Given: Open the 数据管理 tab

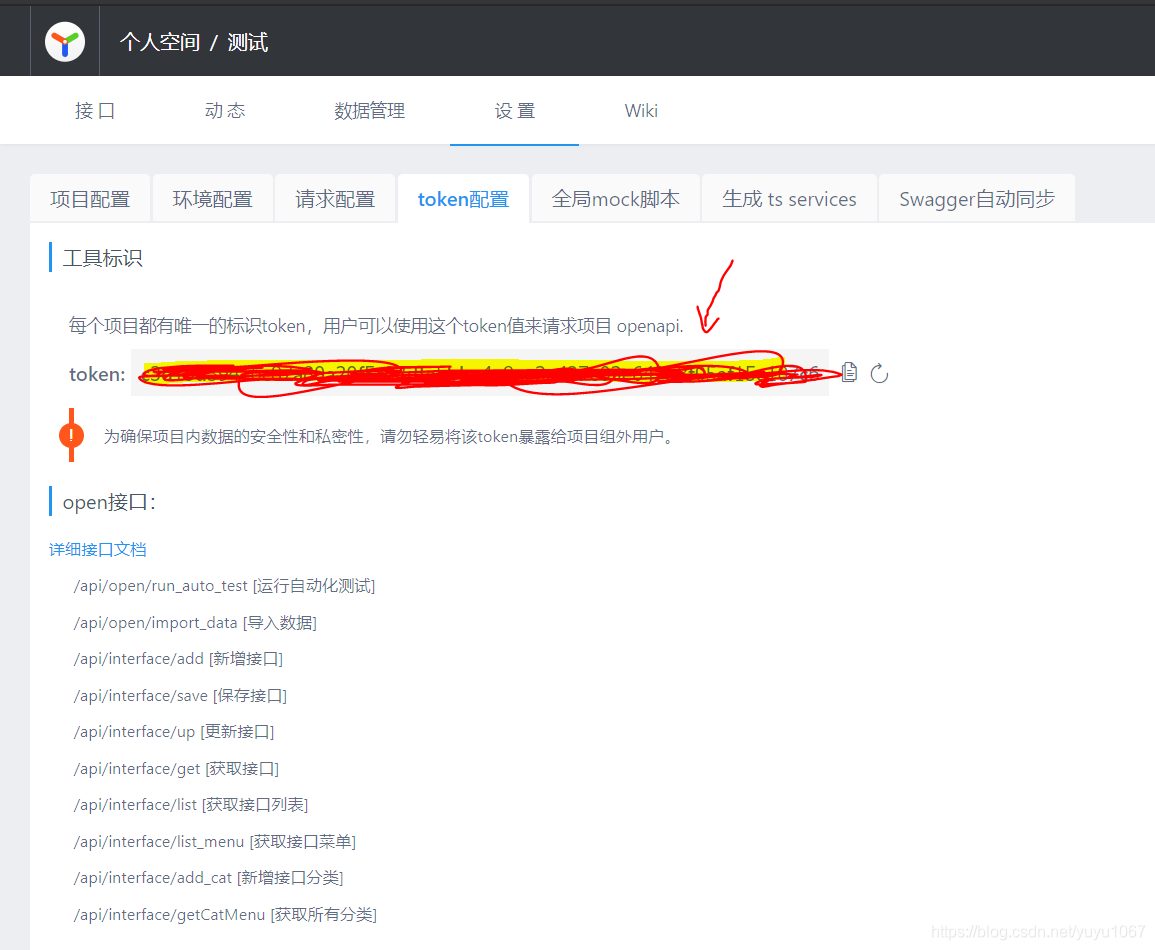Looking at the screenshot, I should click(369, 110).
